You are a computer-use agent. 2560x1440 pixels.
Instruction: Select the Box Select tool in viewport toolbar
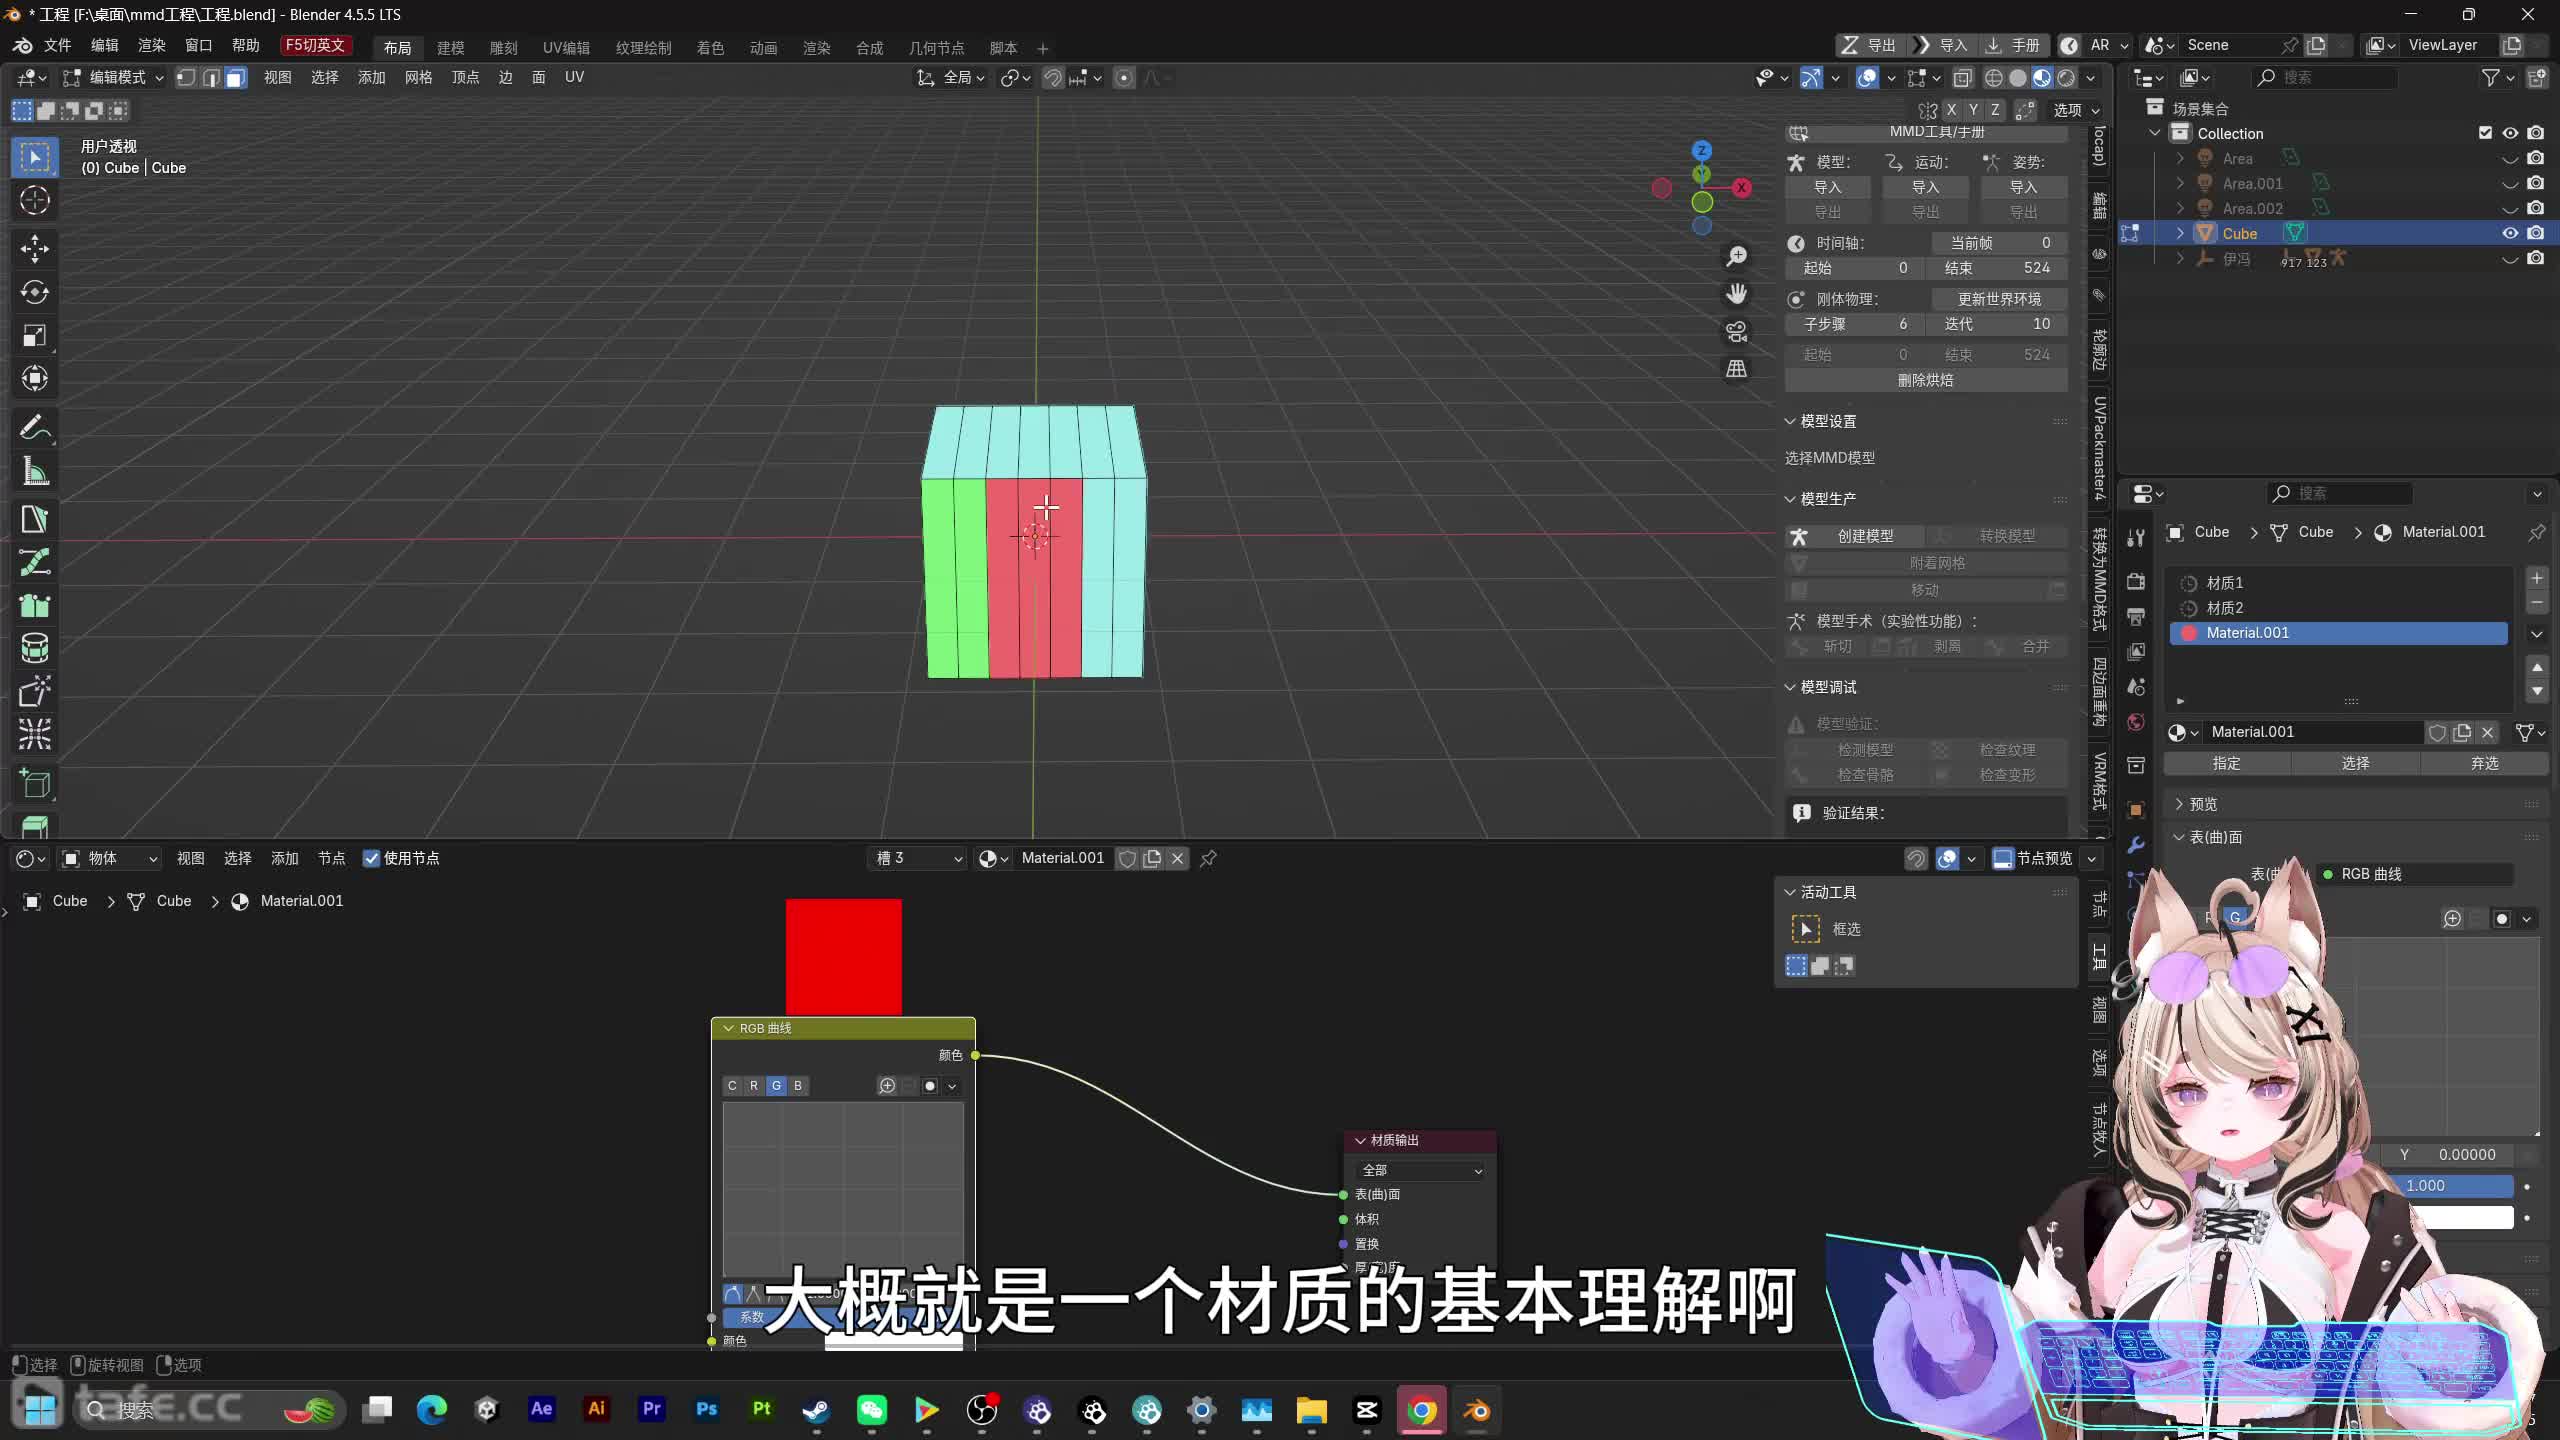pyautogui.click(x=35, y=157)
